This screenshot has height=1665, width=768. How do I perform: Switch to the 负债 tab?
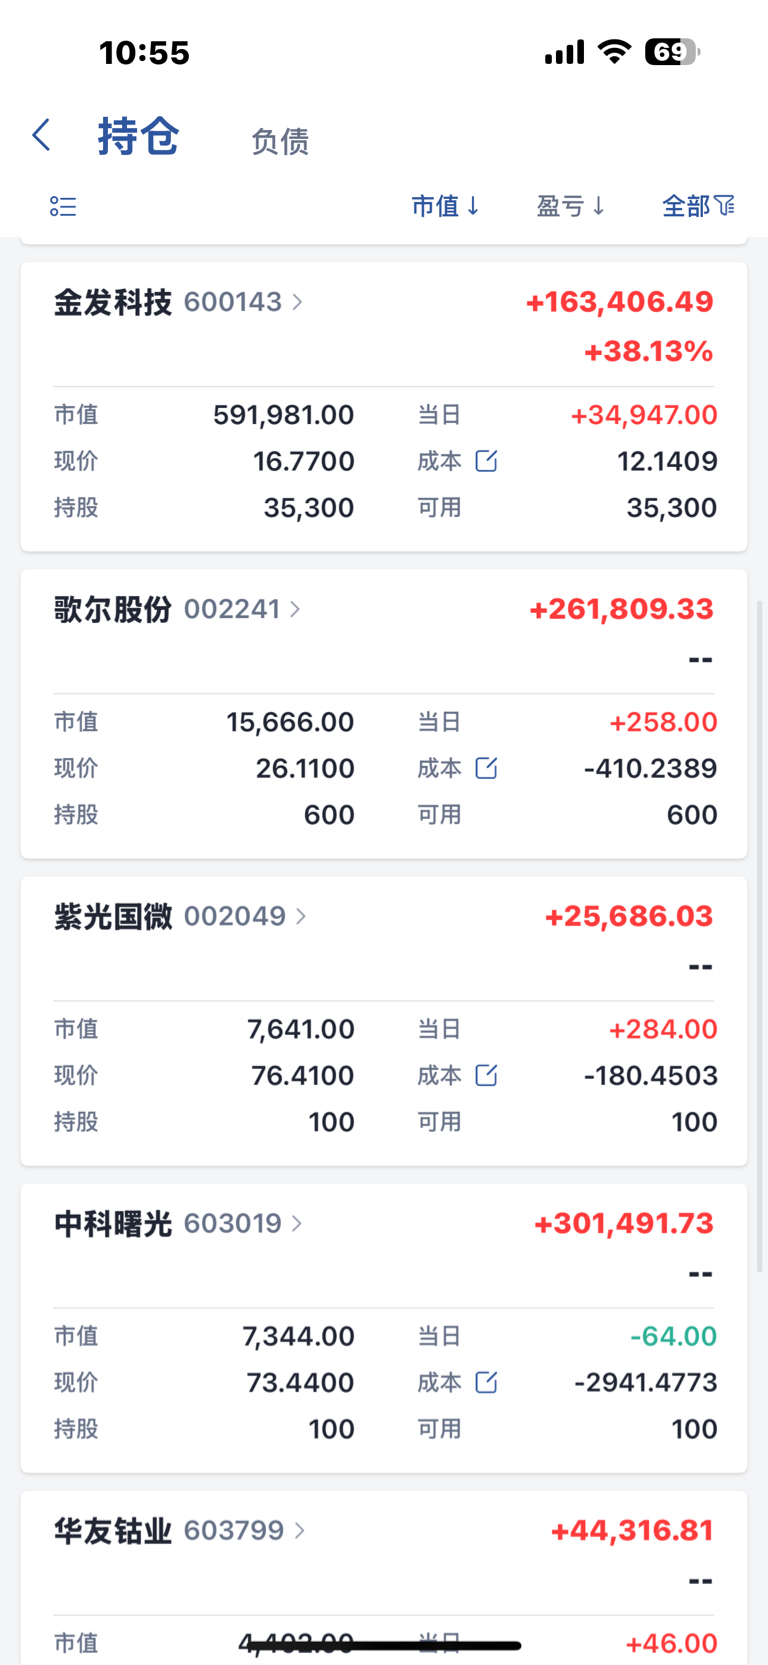(280, 141)
